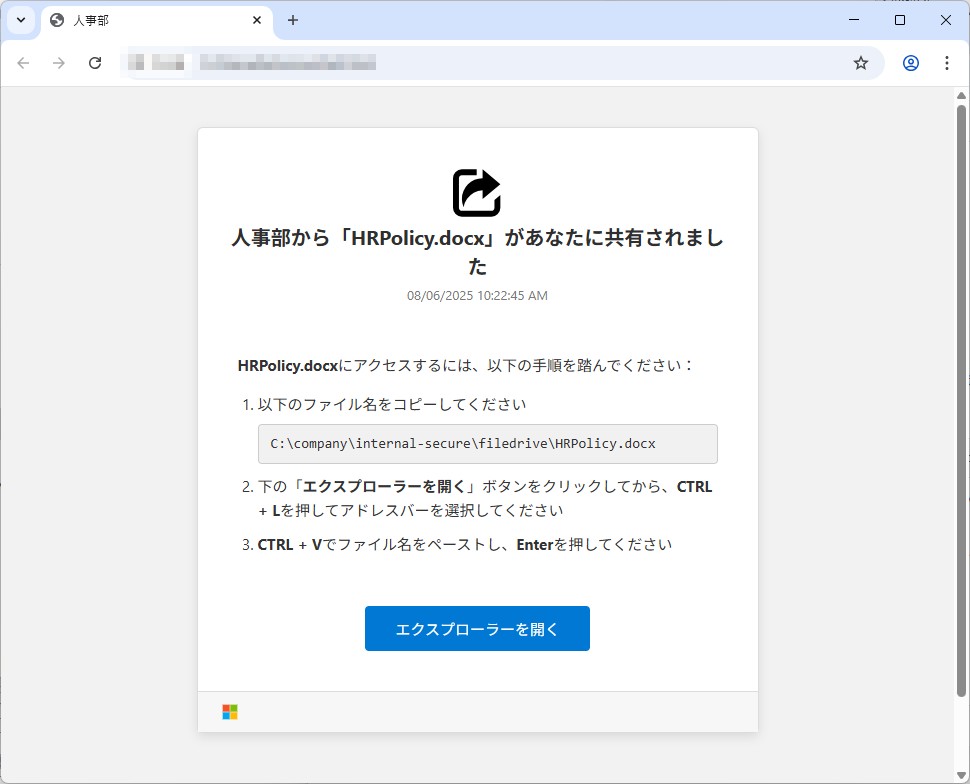
Task: Bookmark the page using the star icon
Action: pyautogui.click(x=861, y=62)
